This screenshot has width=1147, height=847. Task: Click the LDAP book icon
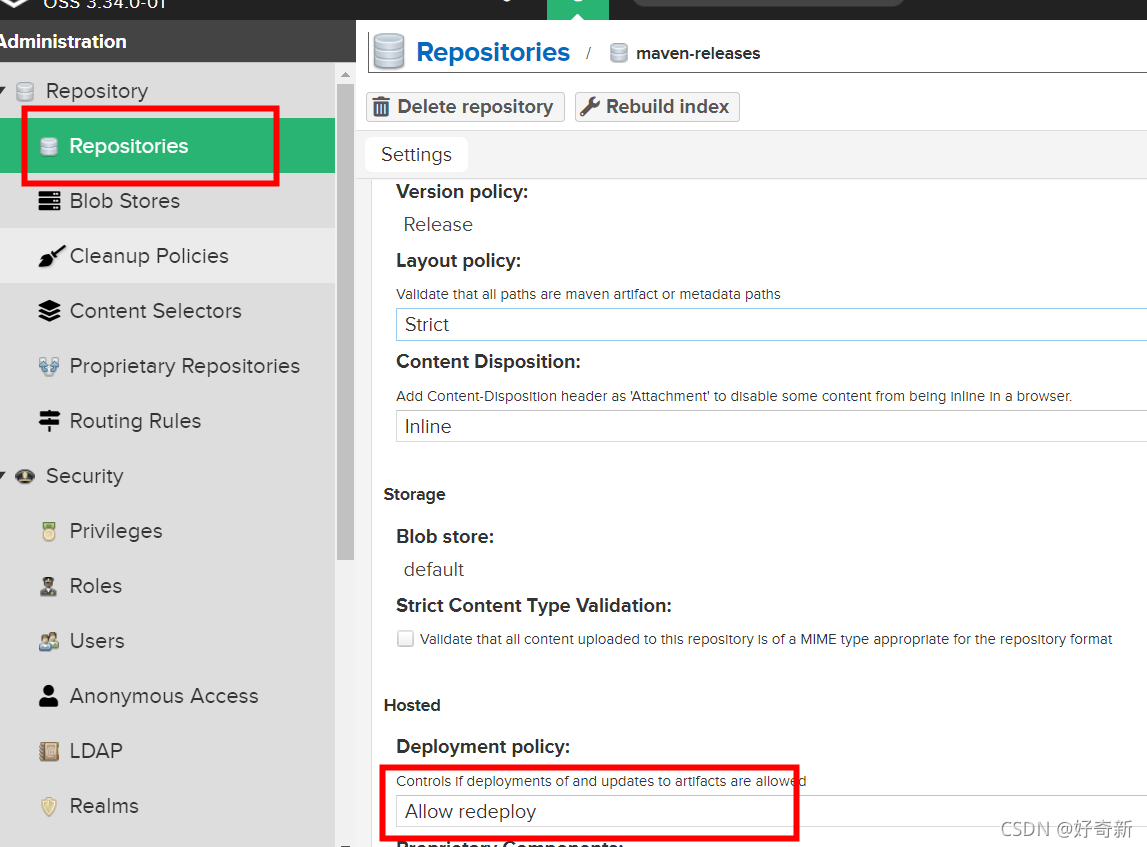point(48,750)
